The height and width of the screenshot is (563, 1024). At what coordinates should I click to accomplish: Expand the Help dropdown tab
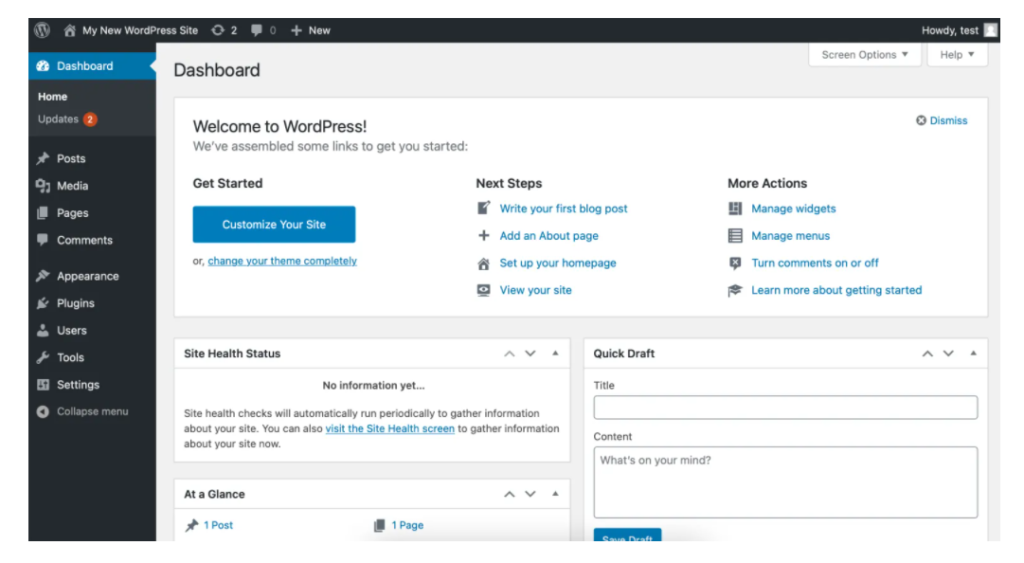[x=957, y=55]
